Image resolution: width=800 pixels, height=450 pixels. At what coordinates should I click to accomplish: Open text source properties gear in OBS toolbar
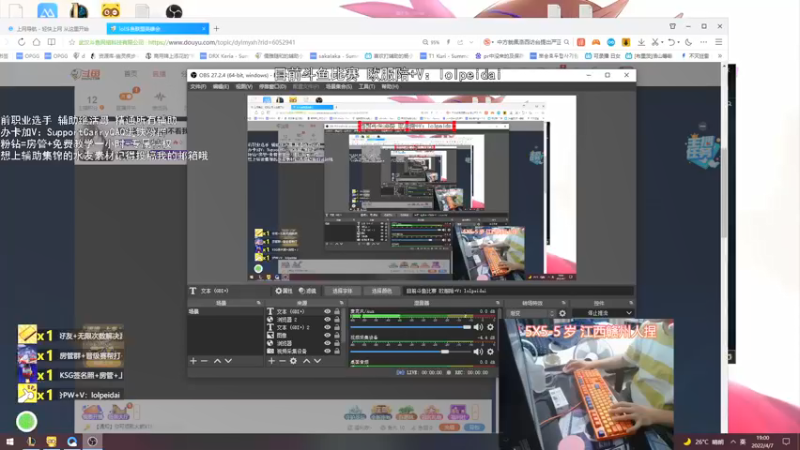[284, 291]
